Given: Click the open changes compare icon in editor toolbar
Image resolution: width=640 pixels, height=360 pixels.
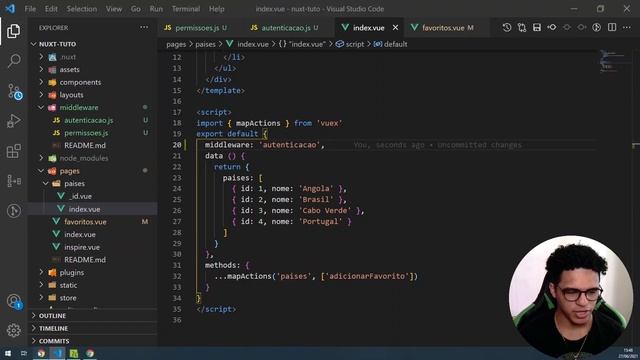Looking at the screenshot, I should 522,27.
